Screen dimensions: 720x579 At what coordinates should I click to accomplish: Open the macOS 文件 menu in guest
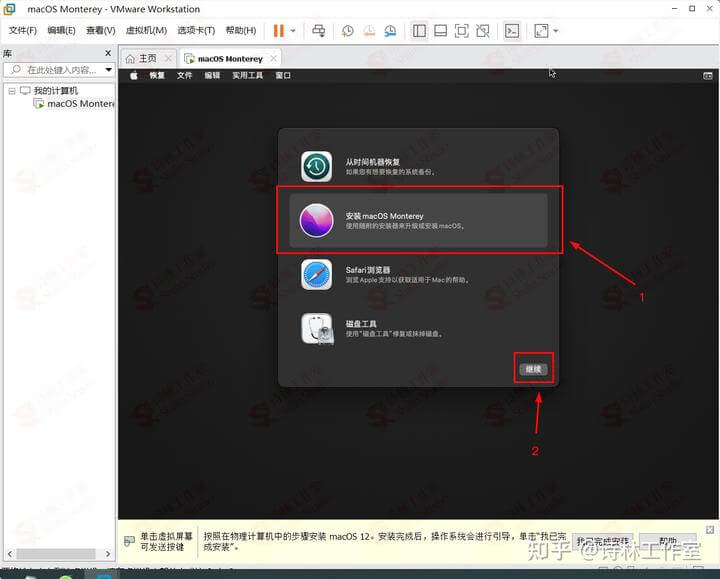[x=184, y=75]
